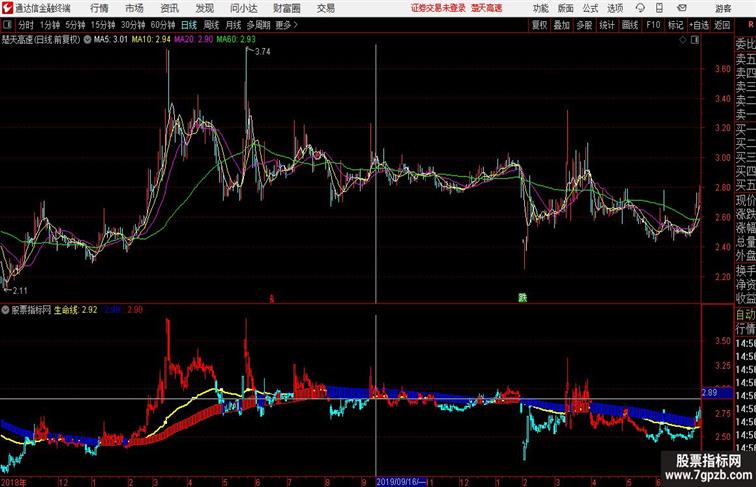
Task: Click the 多股 multi-stock button
Action: [584, 25]
